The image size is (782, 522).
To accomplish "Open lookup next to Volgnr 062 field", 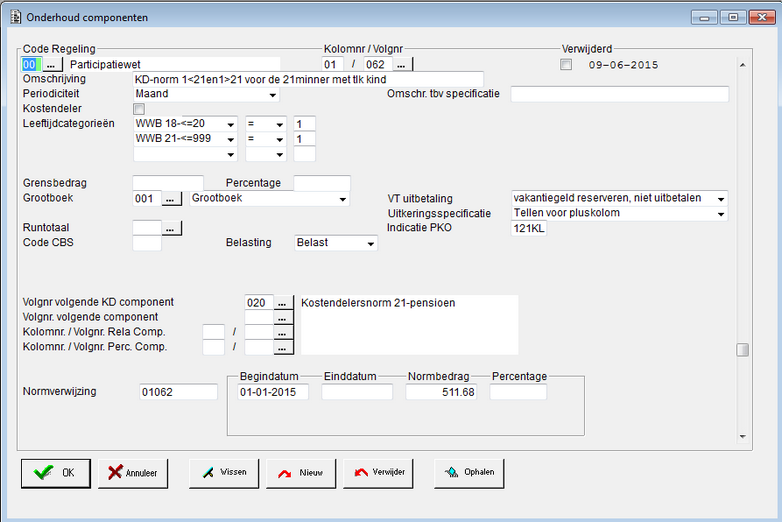I will click(x=402, y=65).
